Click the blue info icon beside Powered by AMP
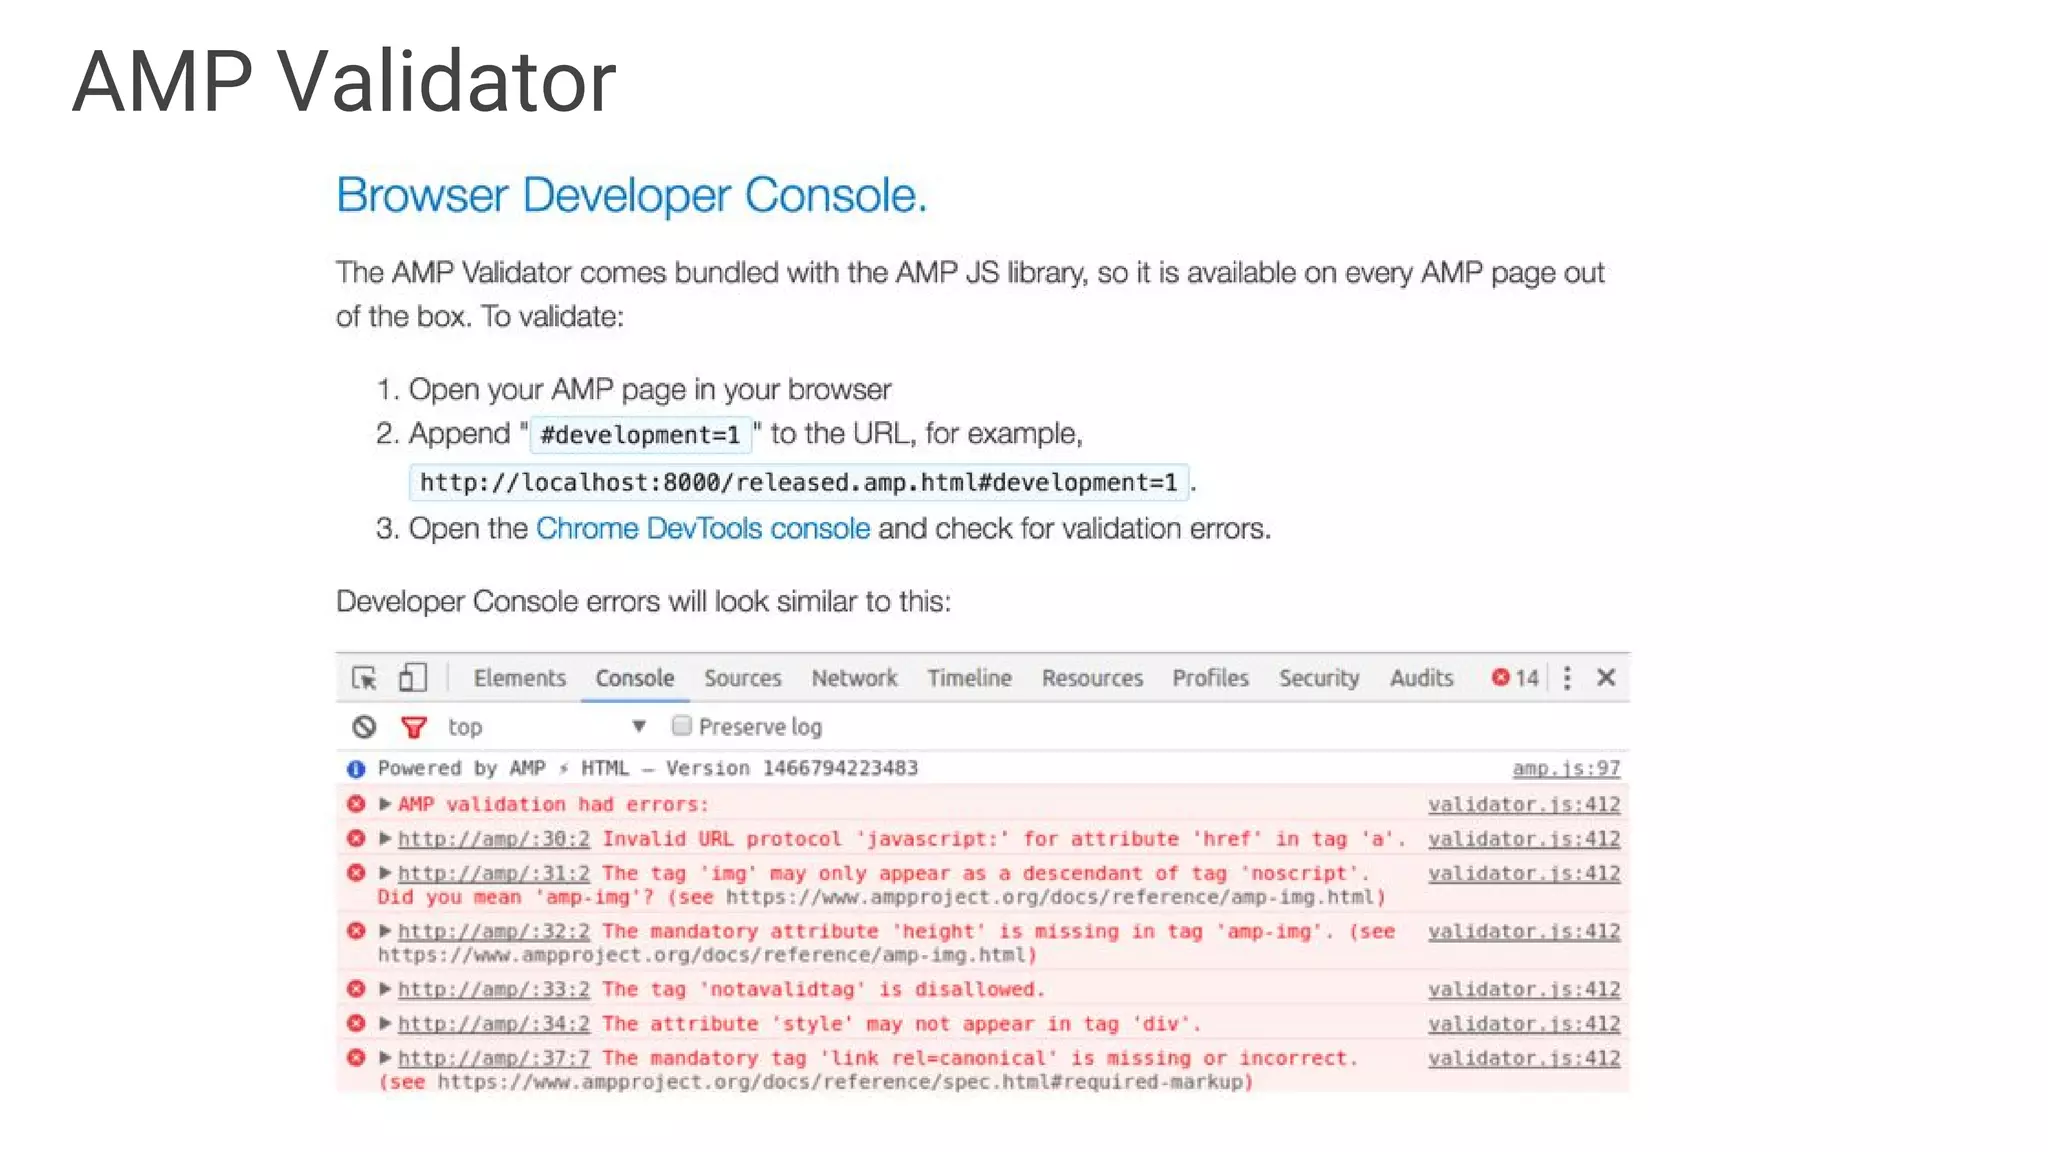 point(356,769)
